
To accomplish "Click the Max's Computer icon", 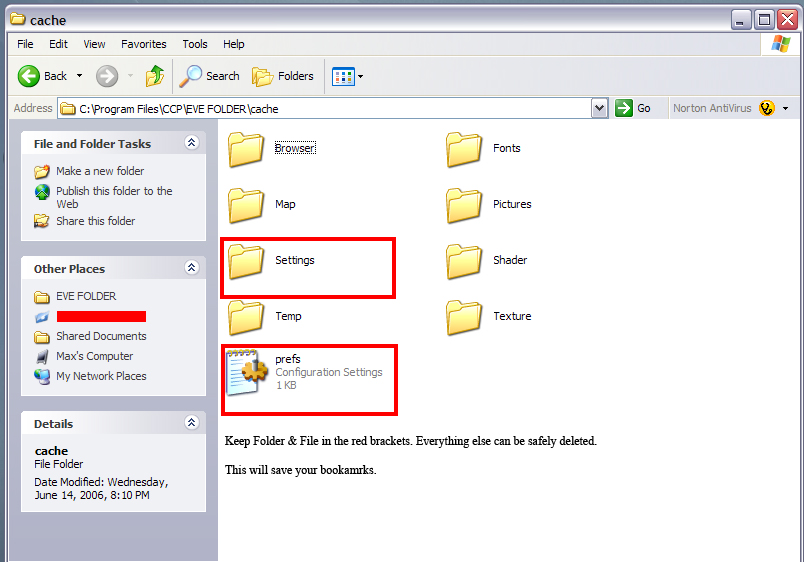I will [x=42, y=356].
